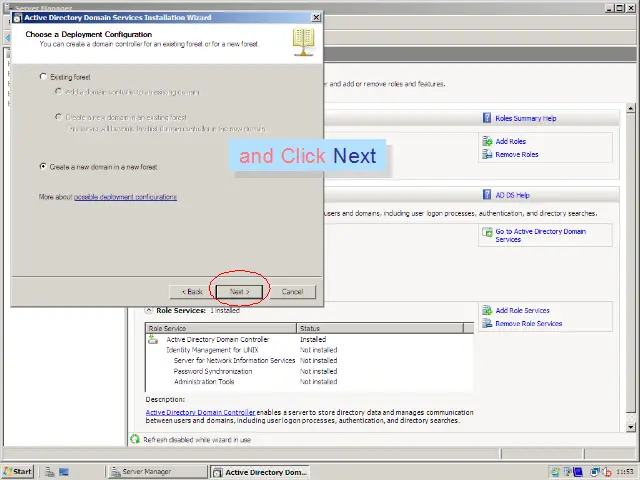Click the Refresh icon in status area
This screenshot has height=480, width=640.
[135, 439]
